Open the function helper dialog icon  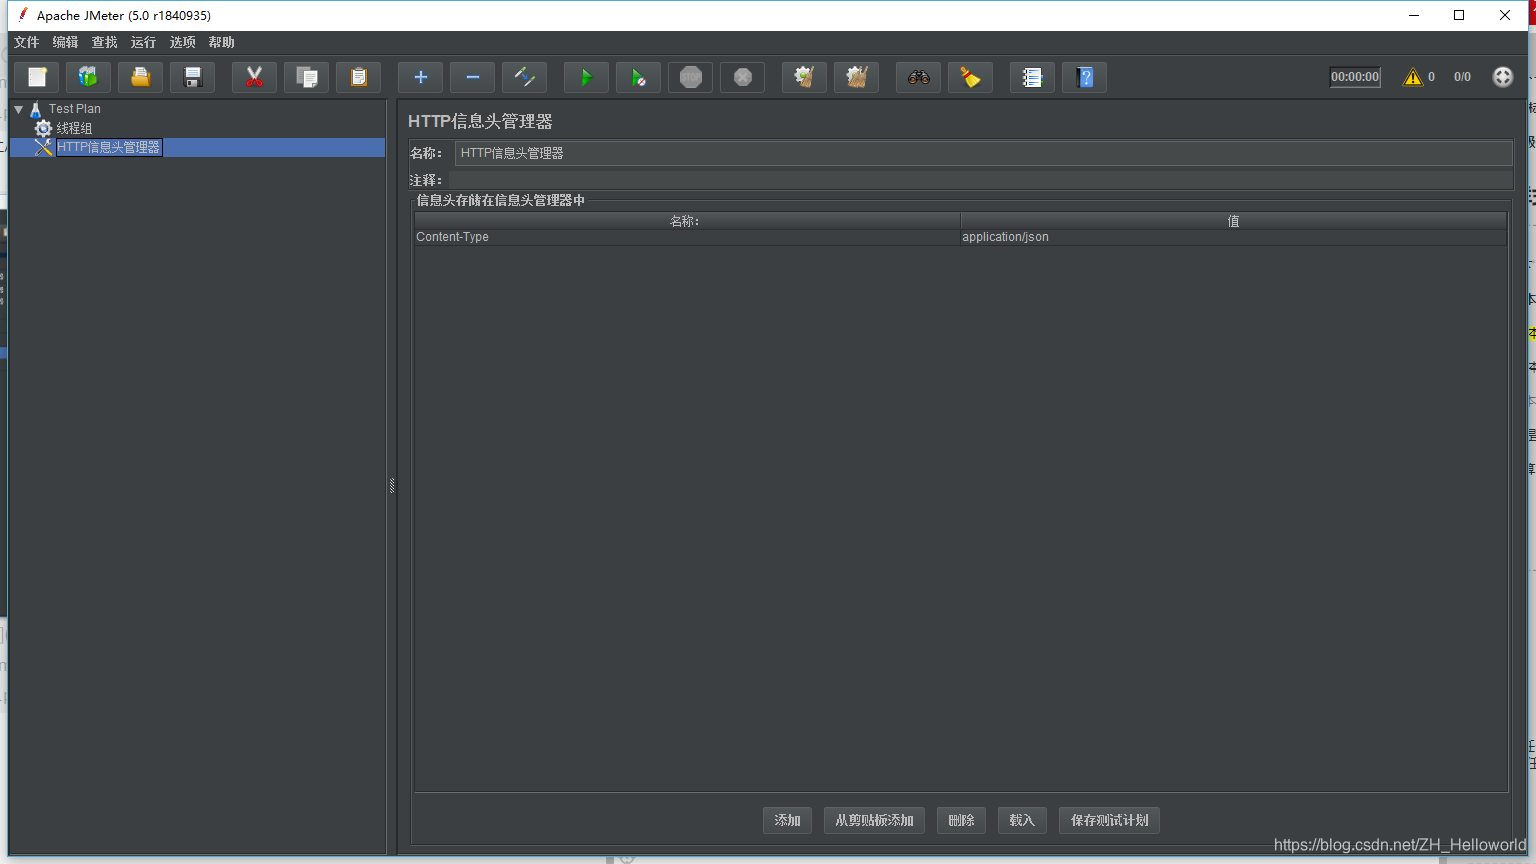click(x=1032, y=77)
